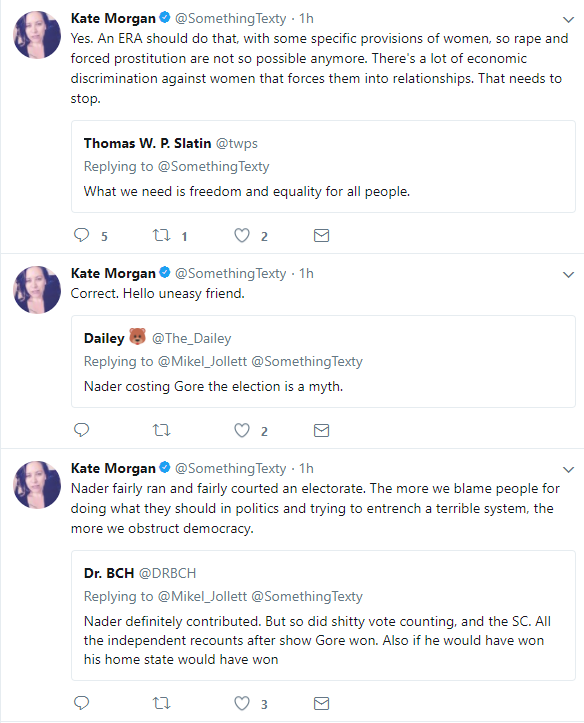Like the tweet about ERA provisions

tap(242, 236)
